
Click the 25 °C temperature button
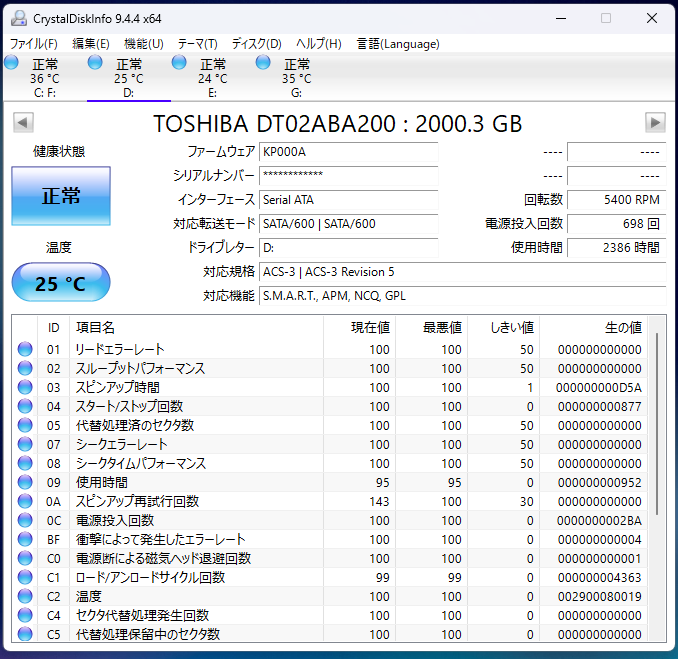click(x=61, y=282)
